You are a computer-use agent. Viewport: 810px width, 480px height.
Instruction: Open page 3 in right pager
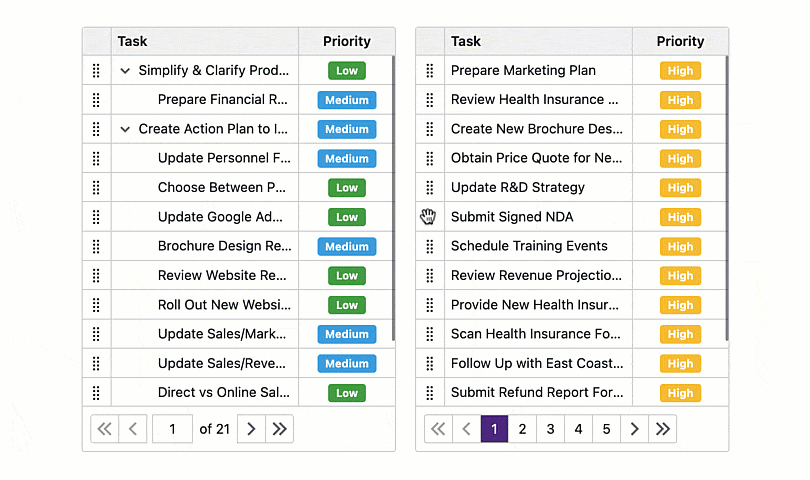pos(550,429)
